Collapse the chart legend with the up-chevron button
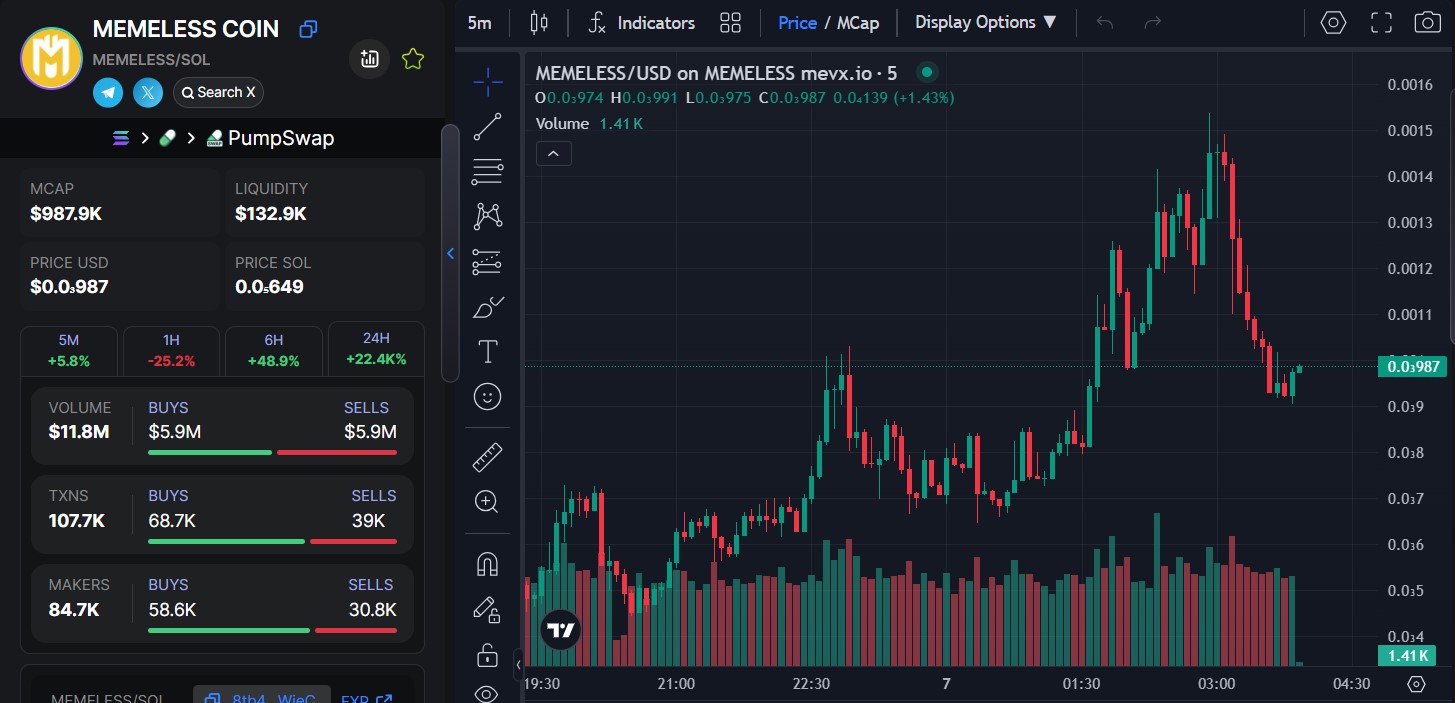Image resolution: width=1455 pixels, height=703 pixels. (553, 154)
